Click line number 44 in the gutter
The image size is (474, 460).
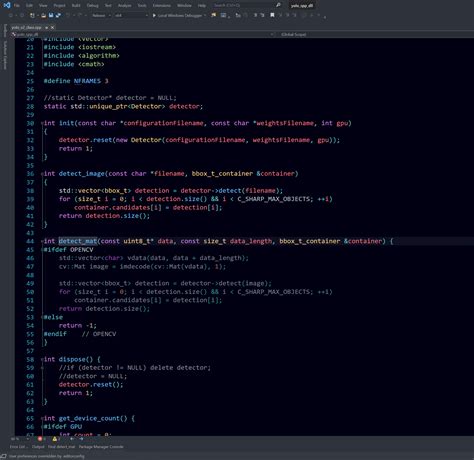click(x=30, y=241)
